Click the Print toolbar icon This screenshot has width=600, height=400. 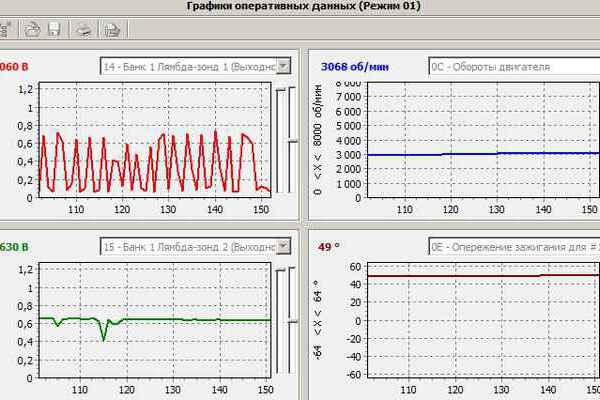(x=84, y=30)
